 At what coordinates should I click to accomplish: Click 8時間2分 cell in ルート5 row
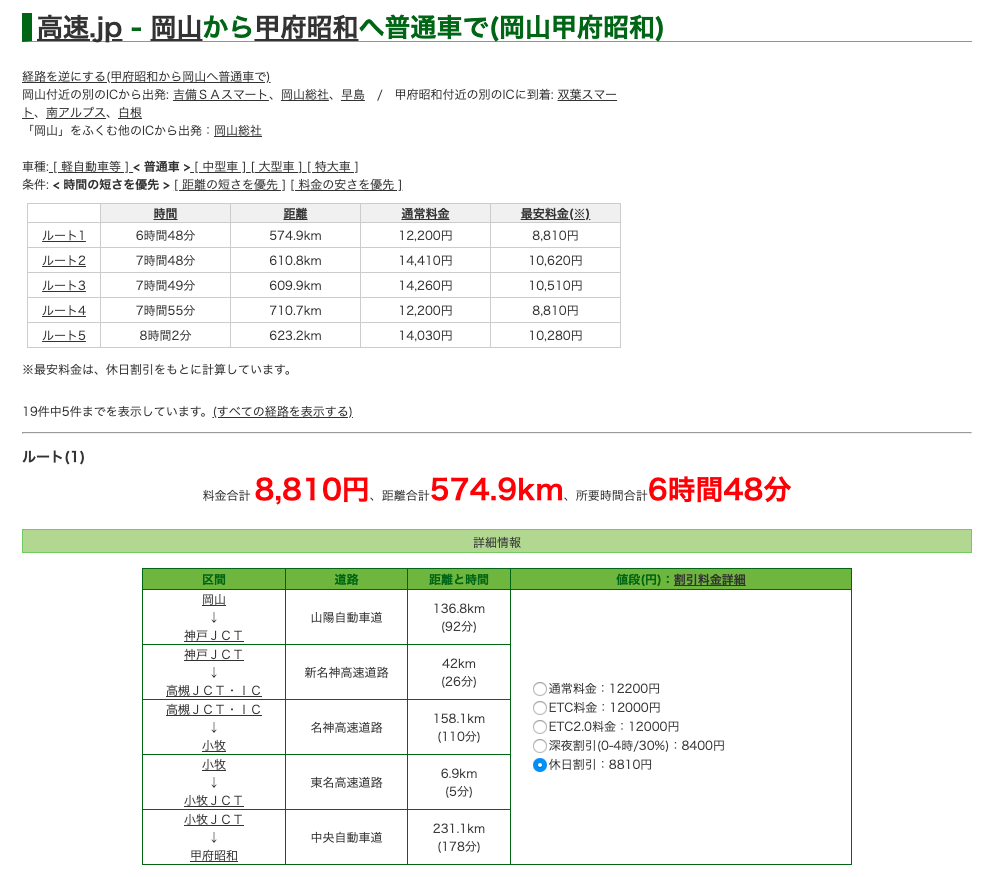click(x=165, y=336)
